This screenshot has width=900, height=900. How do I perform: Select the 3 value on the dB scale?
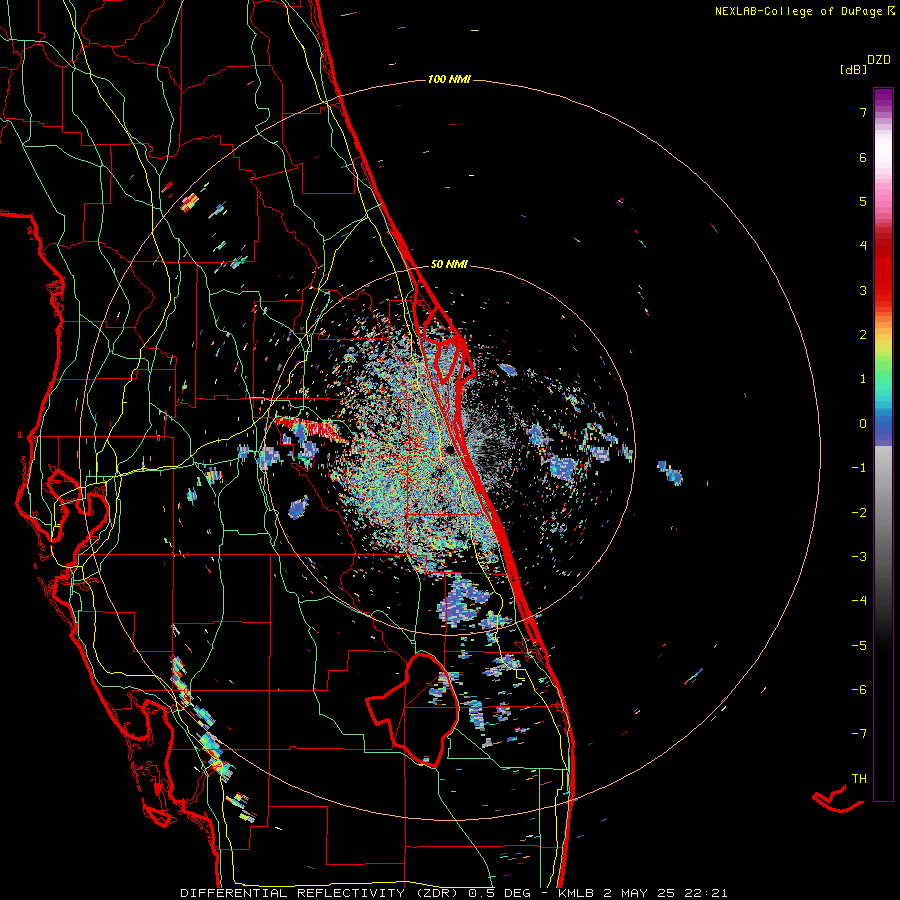coord(863,290)
